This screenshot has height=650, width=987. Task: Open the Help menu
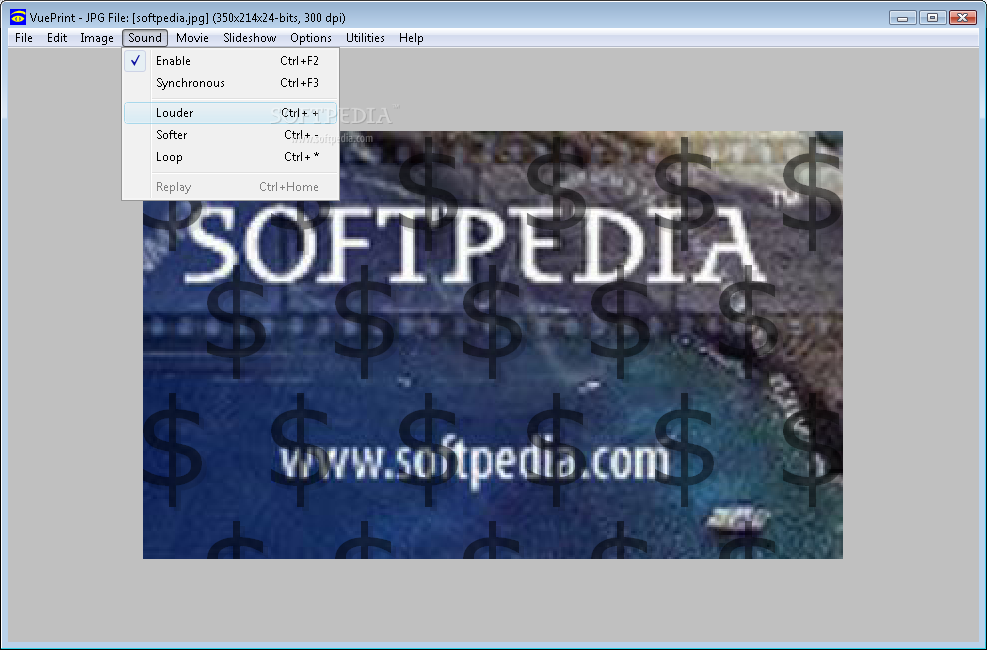point(411,38)
